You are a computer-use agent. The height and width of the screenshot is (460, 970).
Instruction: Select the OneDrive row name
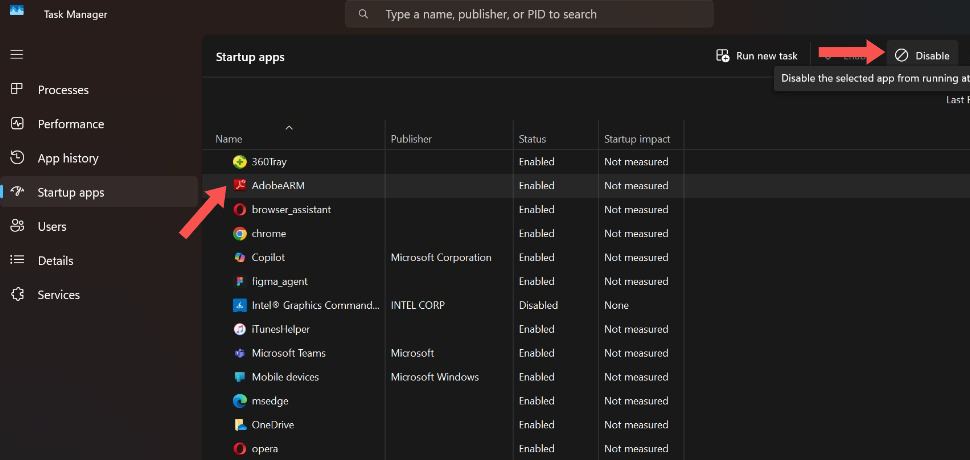pyautogui.click(x=273, y=425)
